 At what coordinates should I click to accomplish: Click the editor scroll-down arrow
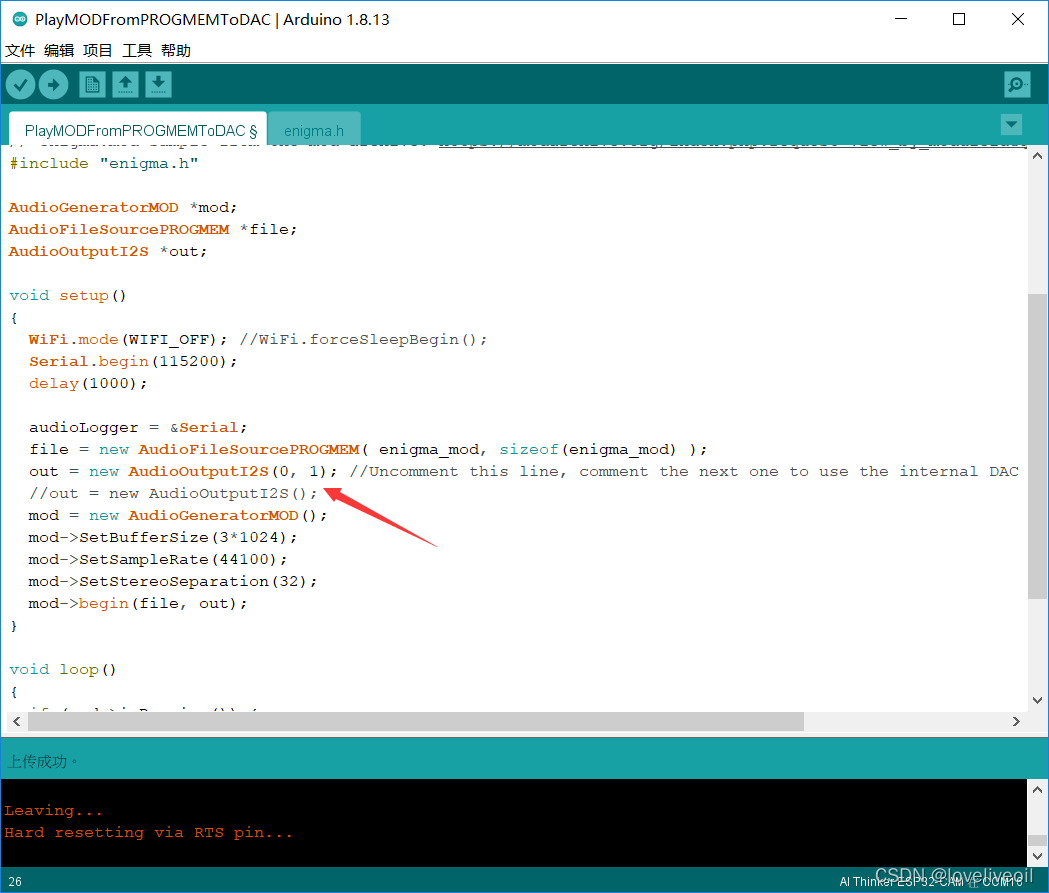pyautogui.click(x=1037, y=700)
